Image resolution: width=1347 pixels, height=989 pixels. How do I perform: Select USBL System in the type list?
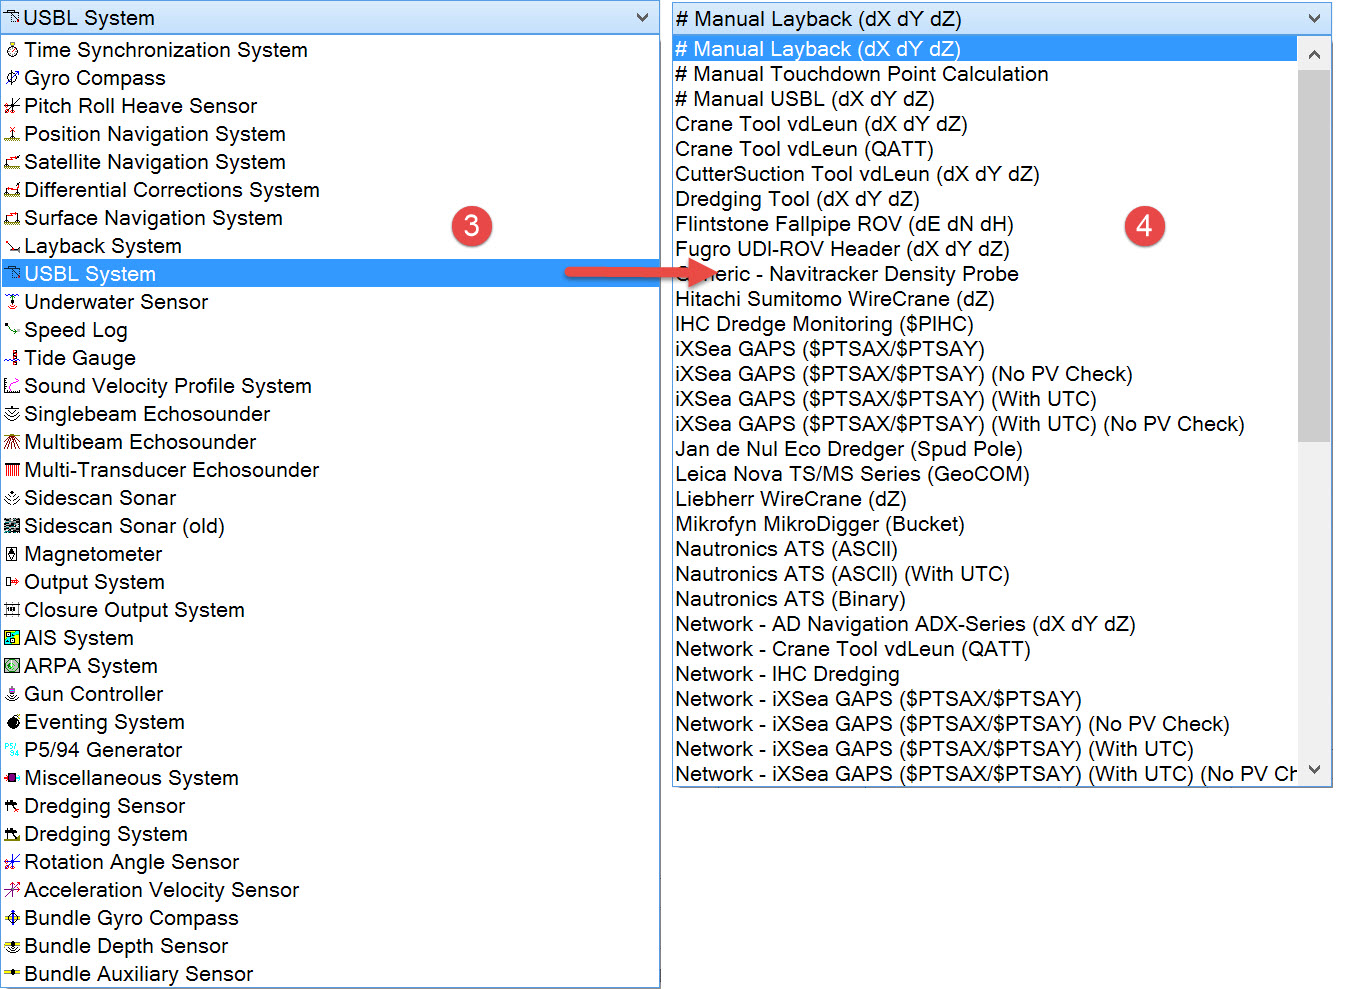pos(330,274)
